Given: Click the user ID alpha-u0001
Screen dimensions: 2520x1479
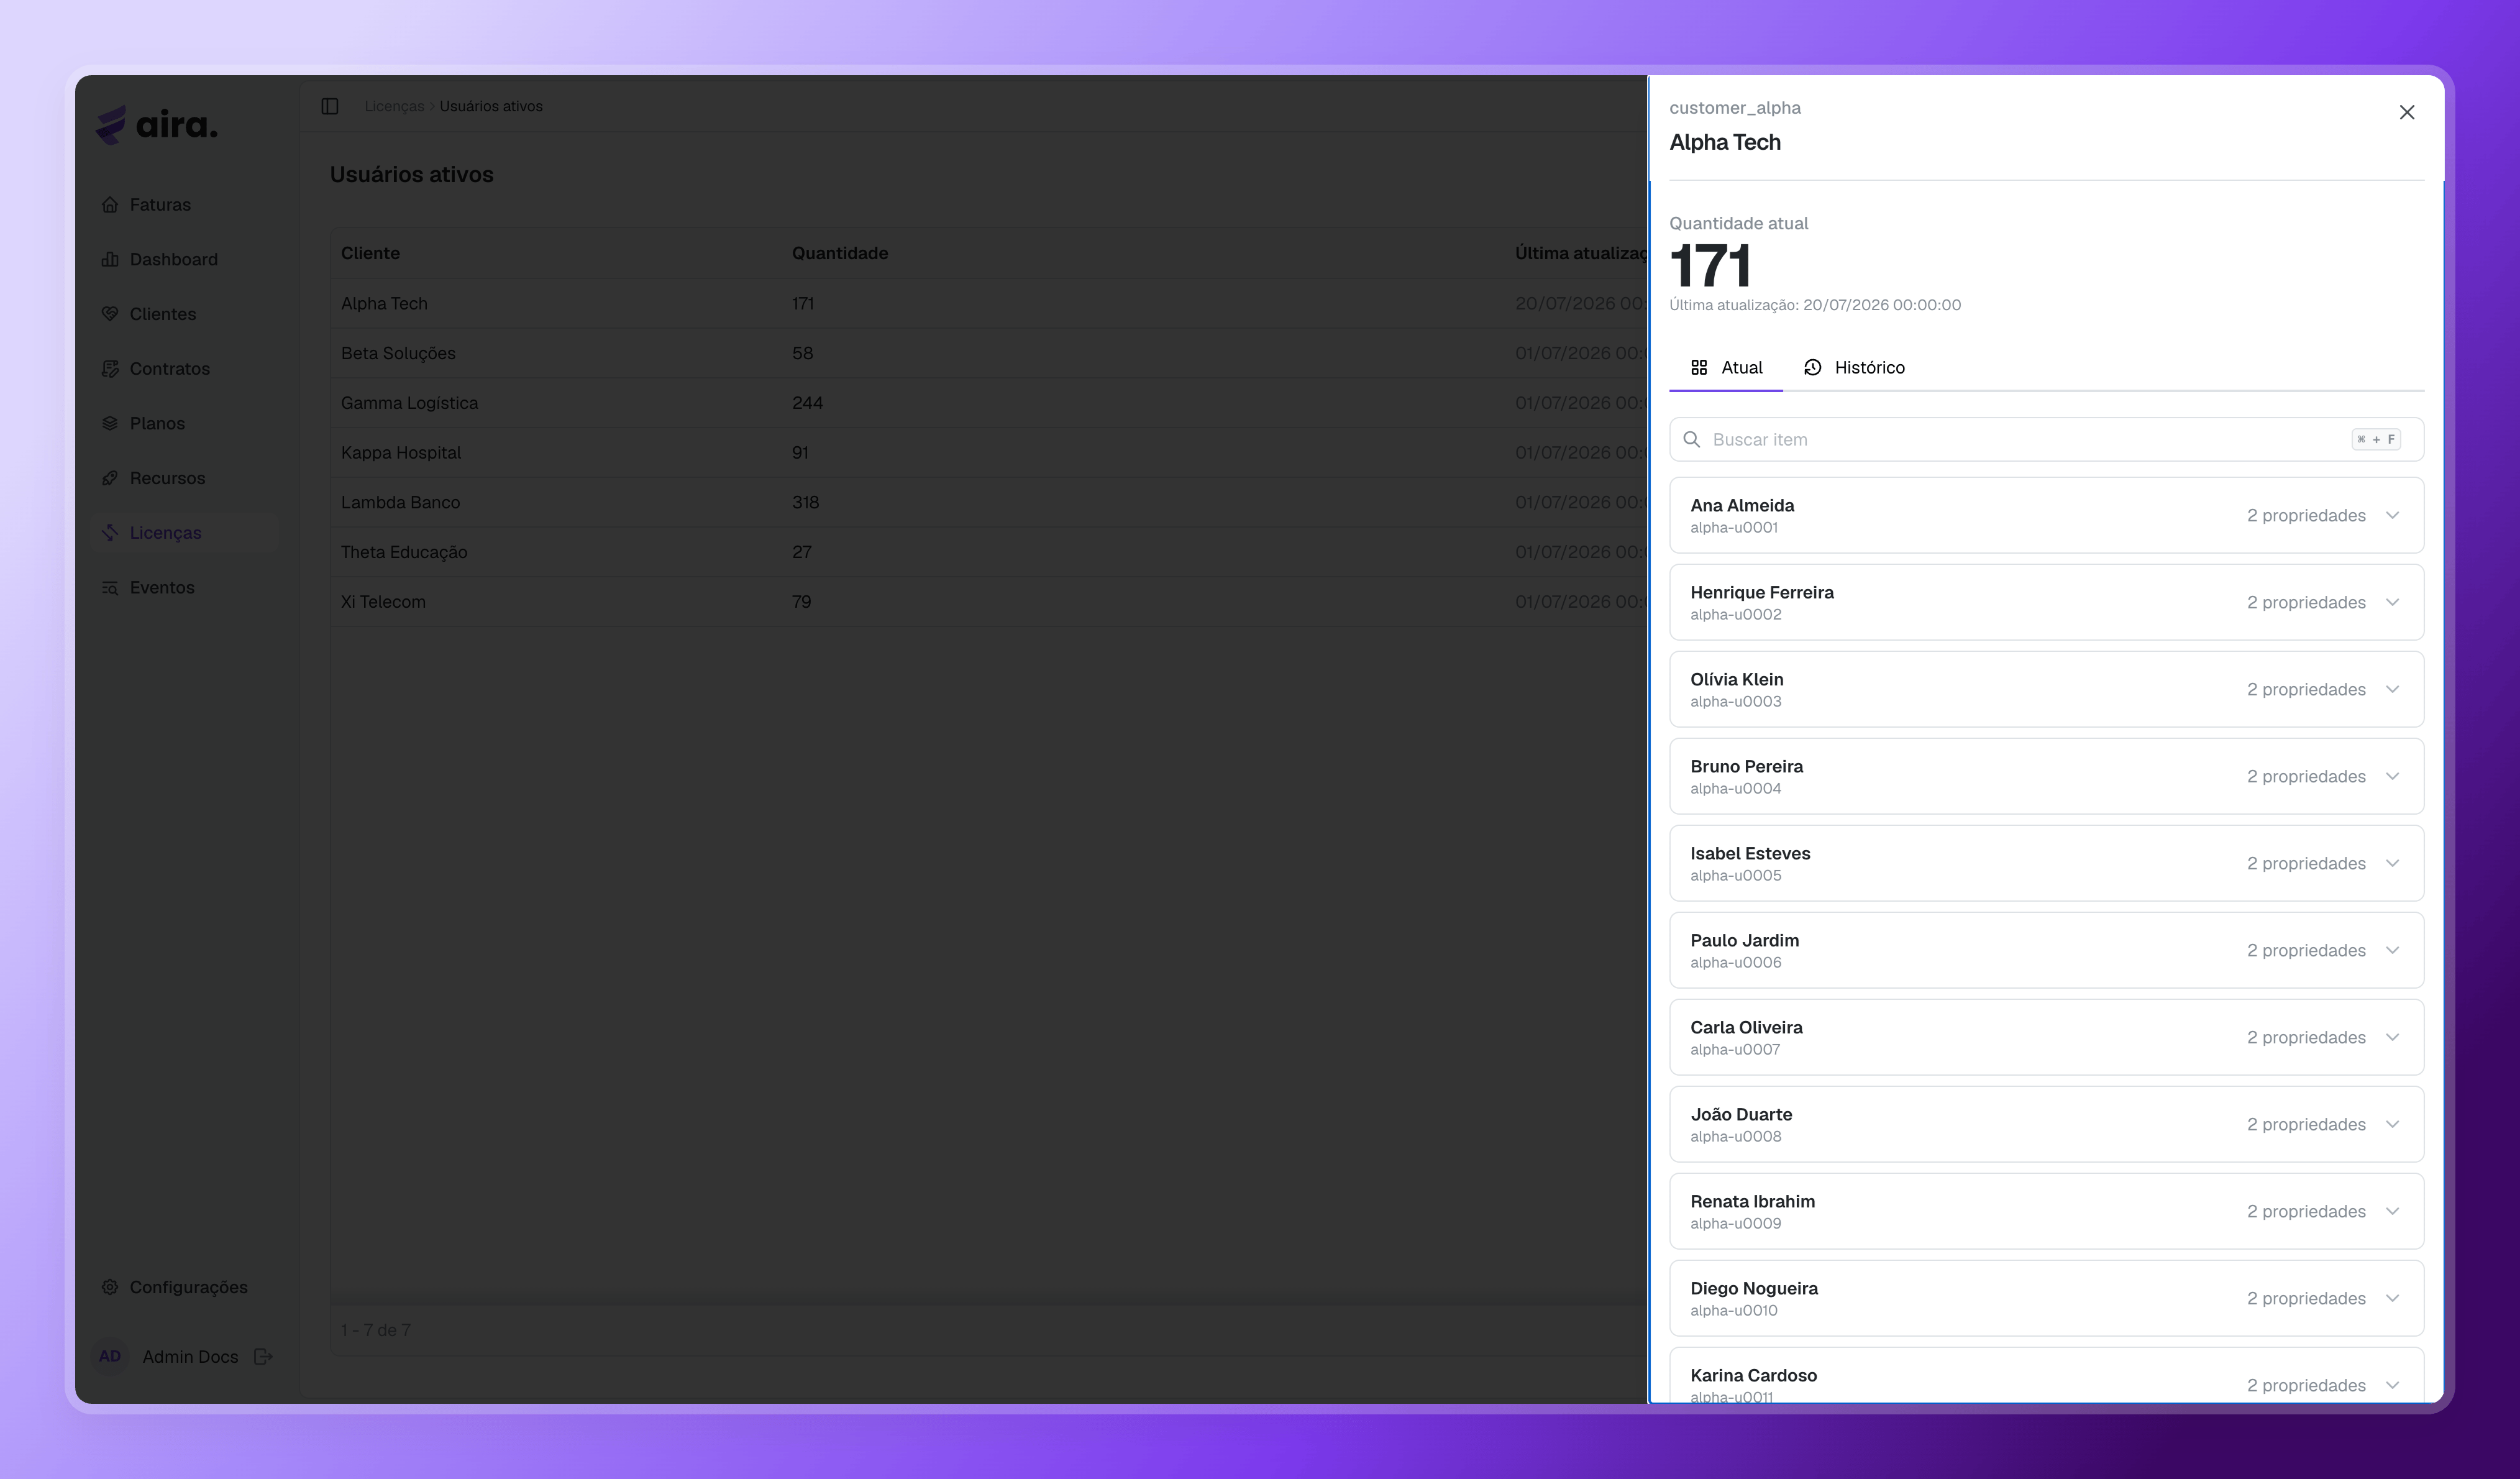Looking at the screenshot, I should coord(1734,528).
